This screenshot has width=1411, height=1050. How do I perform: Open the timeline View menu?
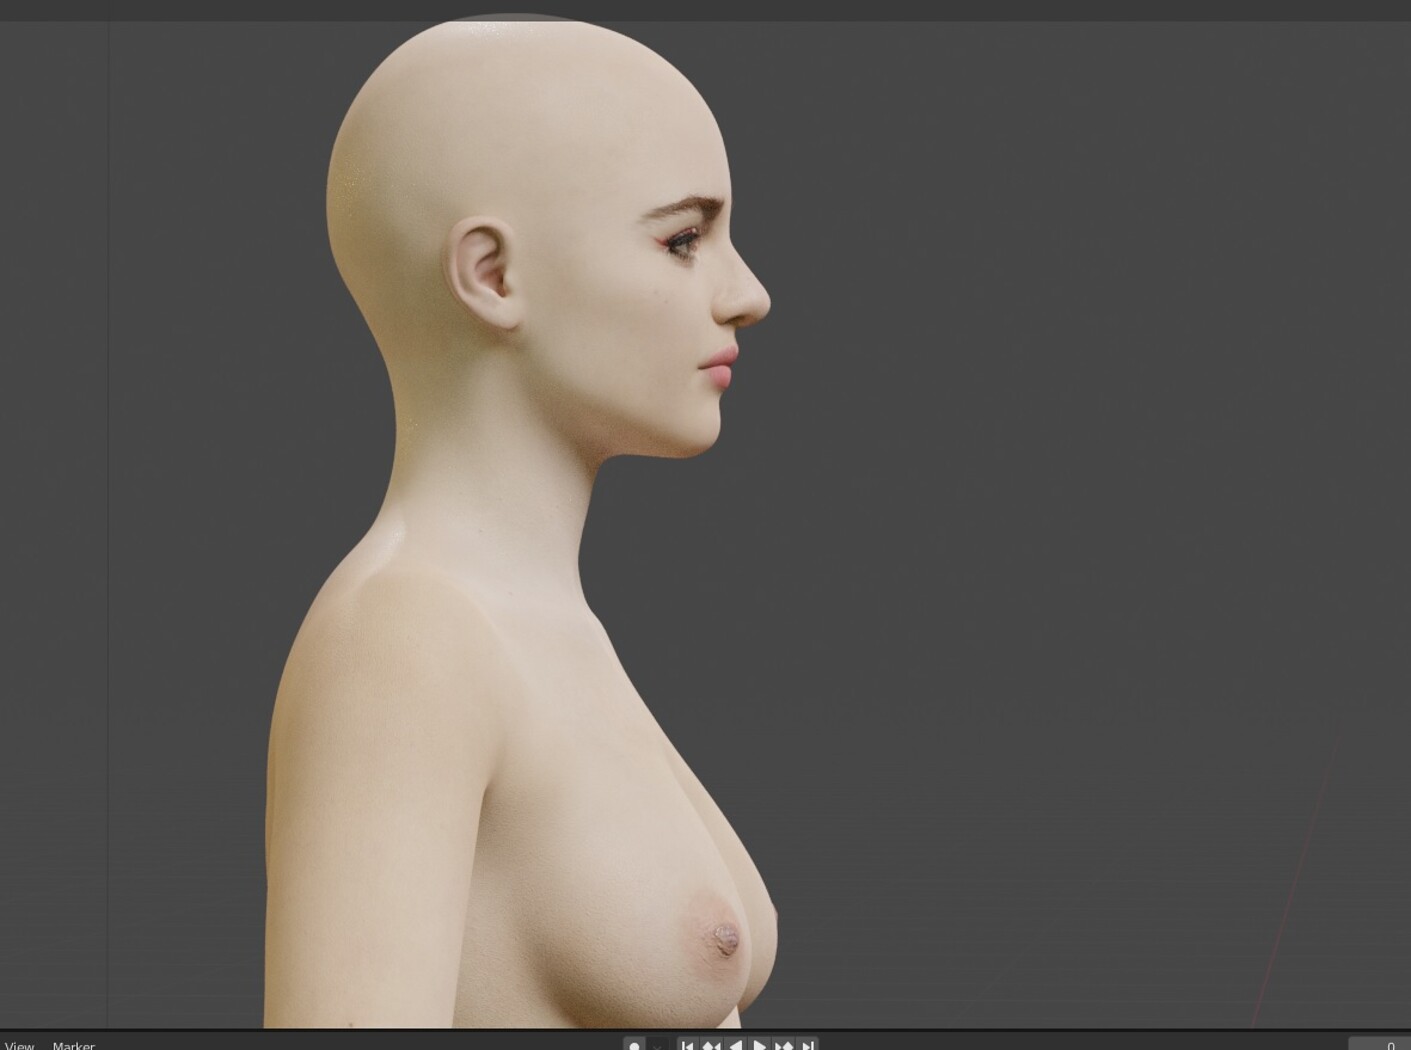[x=19, y=1045]
